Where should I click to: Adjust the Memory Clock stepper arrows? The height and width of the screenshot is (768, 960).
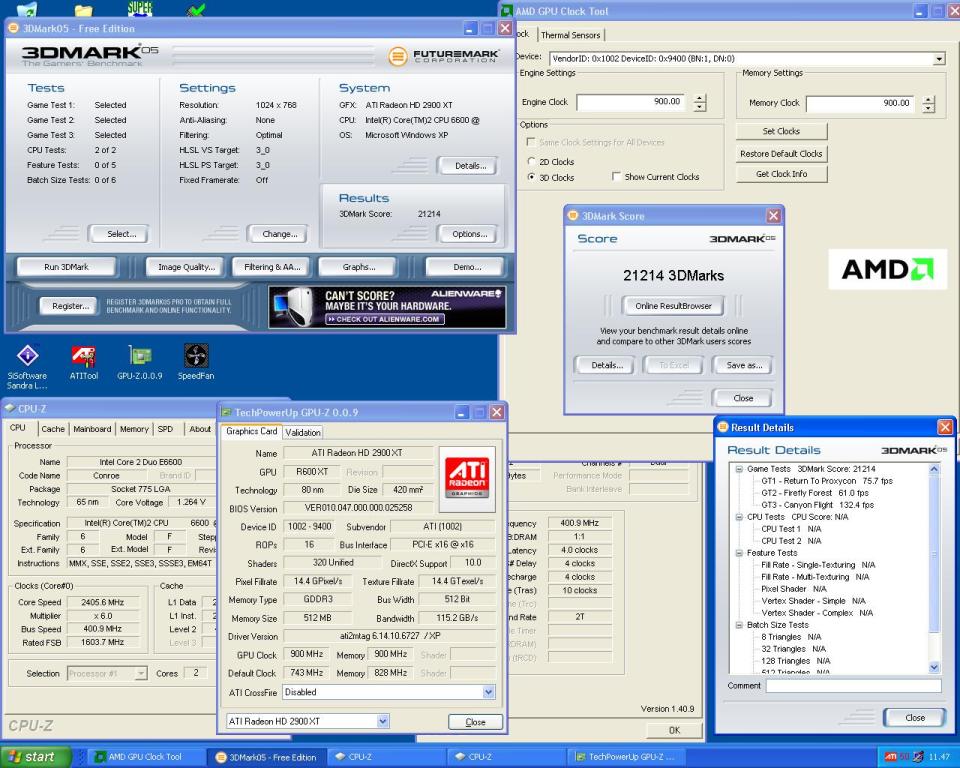(x=929, y=104)
